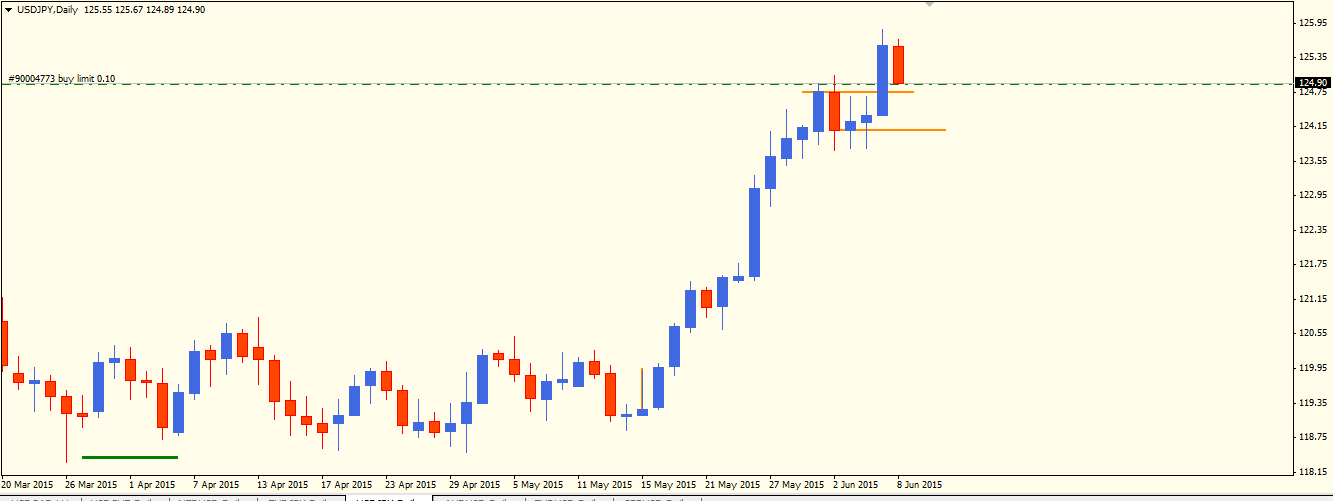This screenshot has width=1333, height=501.
Task: Click the 13 Apr 2015 date label
Action: tap(283, 484)
